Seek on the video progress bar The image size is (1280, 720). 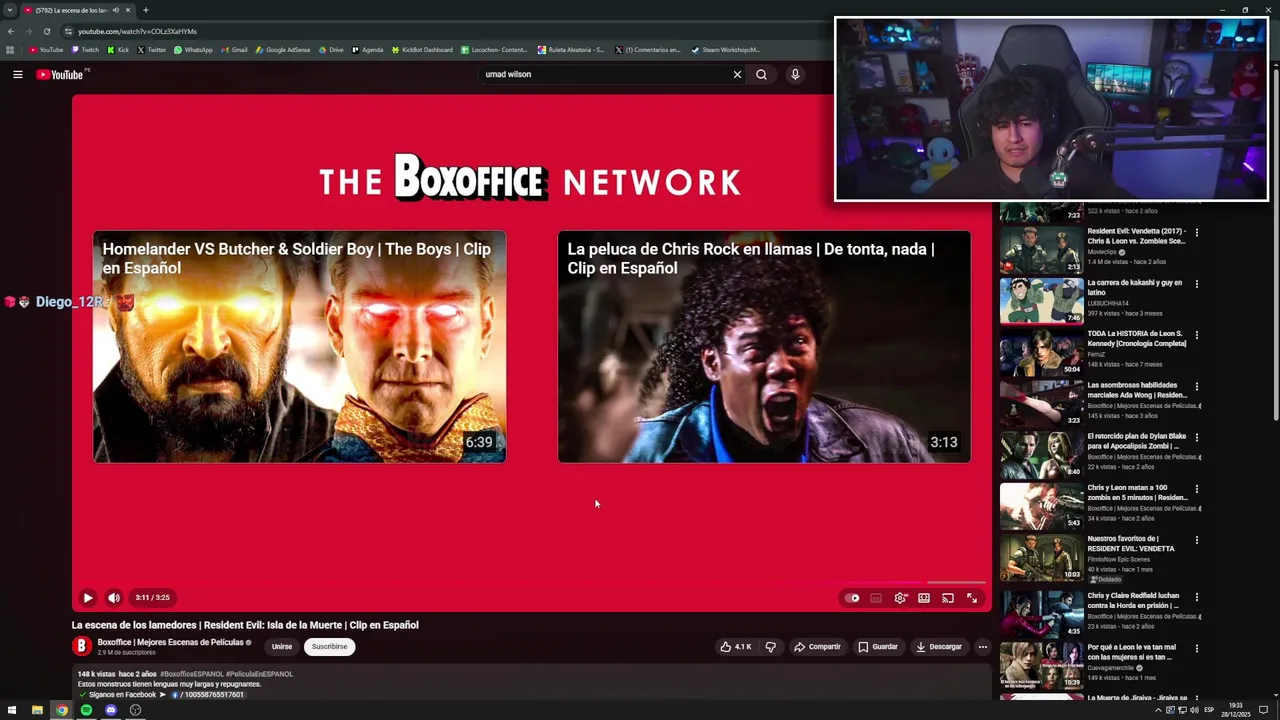(531, 582)
